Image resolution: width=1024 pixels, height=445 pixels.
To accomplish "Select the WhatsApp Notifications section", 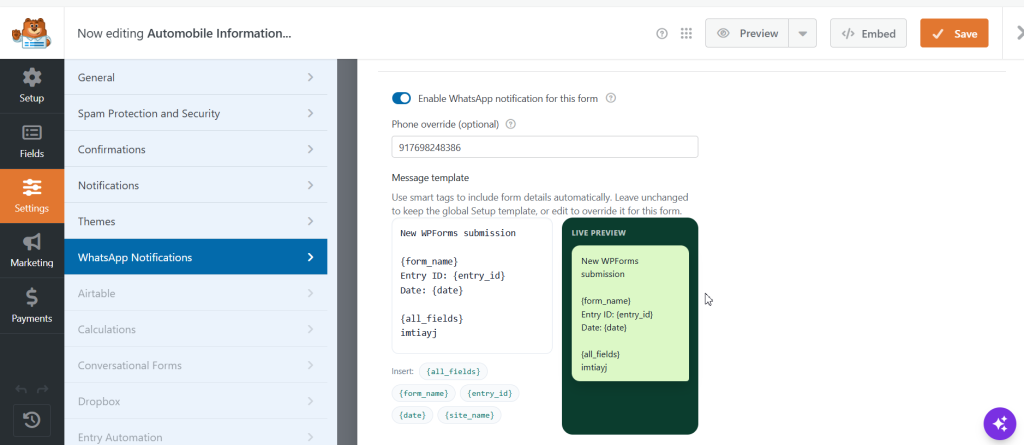I will (196, 257).
